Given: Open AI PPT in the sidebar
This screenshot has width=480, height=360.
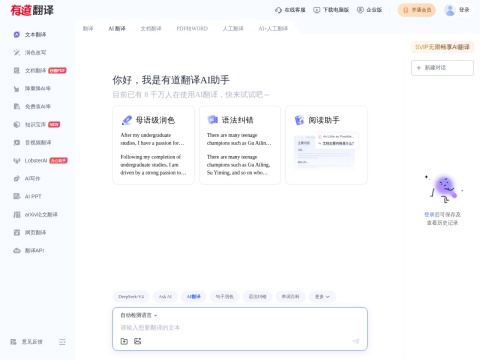Looking at the screenshot, I should coord(27,196).
